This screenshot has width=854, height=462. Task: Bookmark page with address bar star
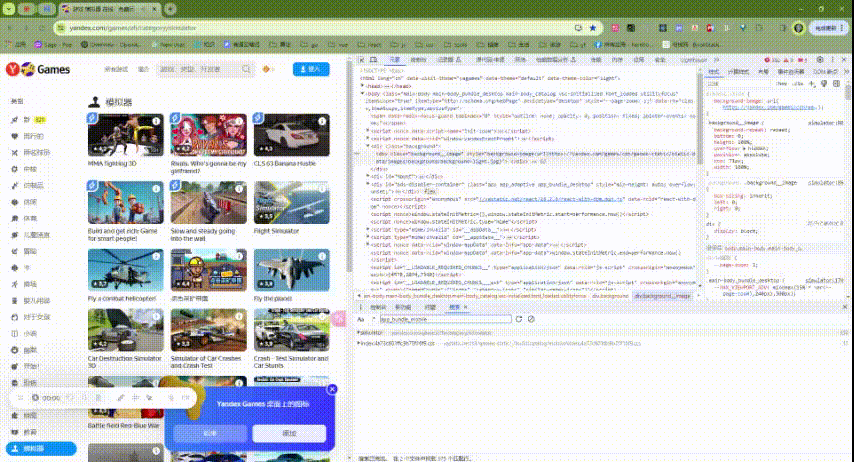coord(593,28)
